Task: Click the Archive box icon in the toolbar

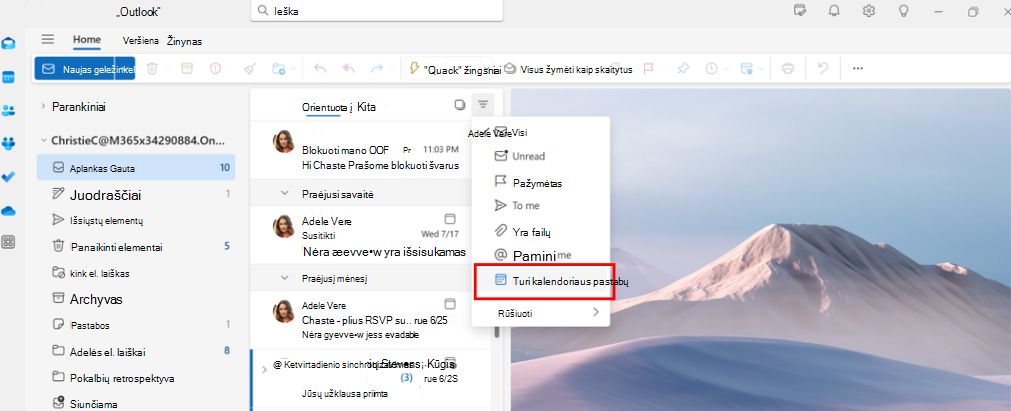Action: (x=187, y=68)
